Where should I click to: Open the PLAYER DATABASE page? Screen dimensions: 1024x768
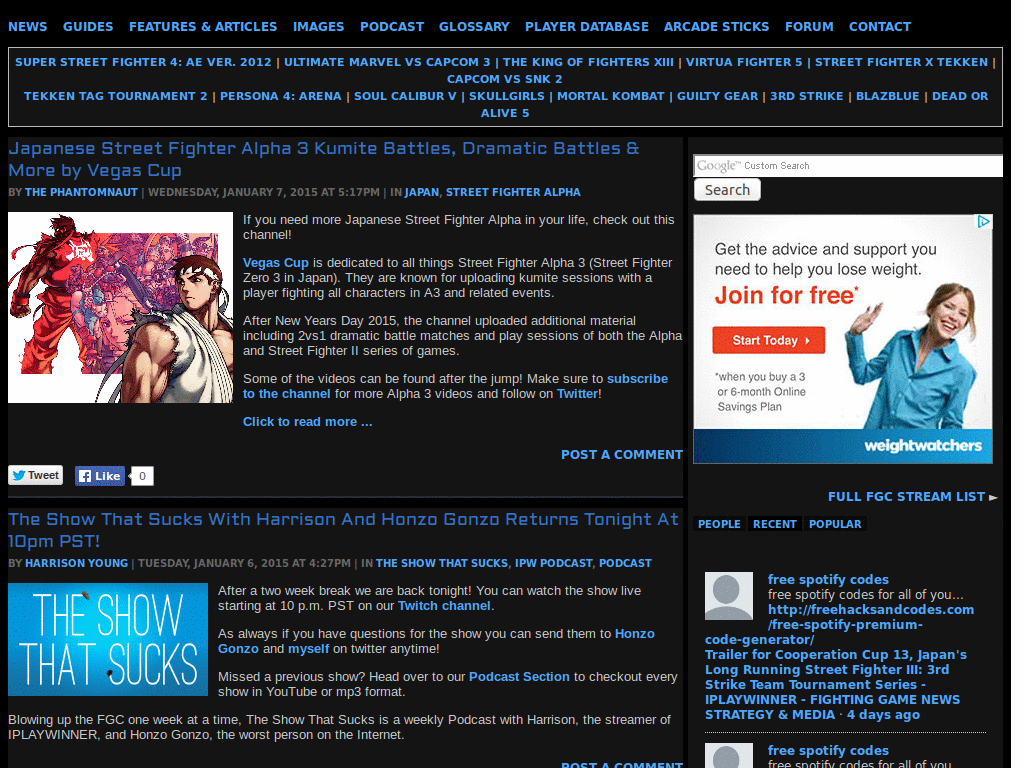(x=586, y=27)
